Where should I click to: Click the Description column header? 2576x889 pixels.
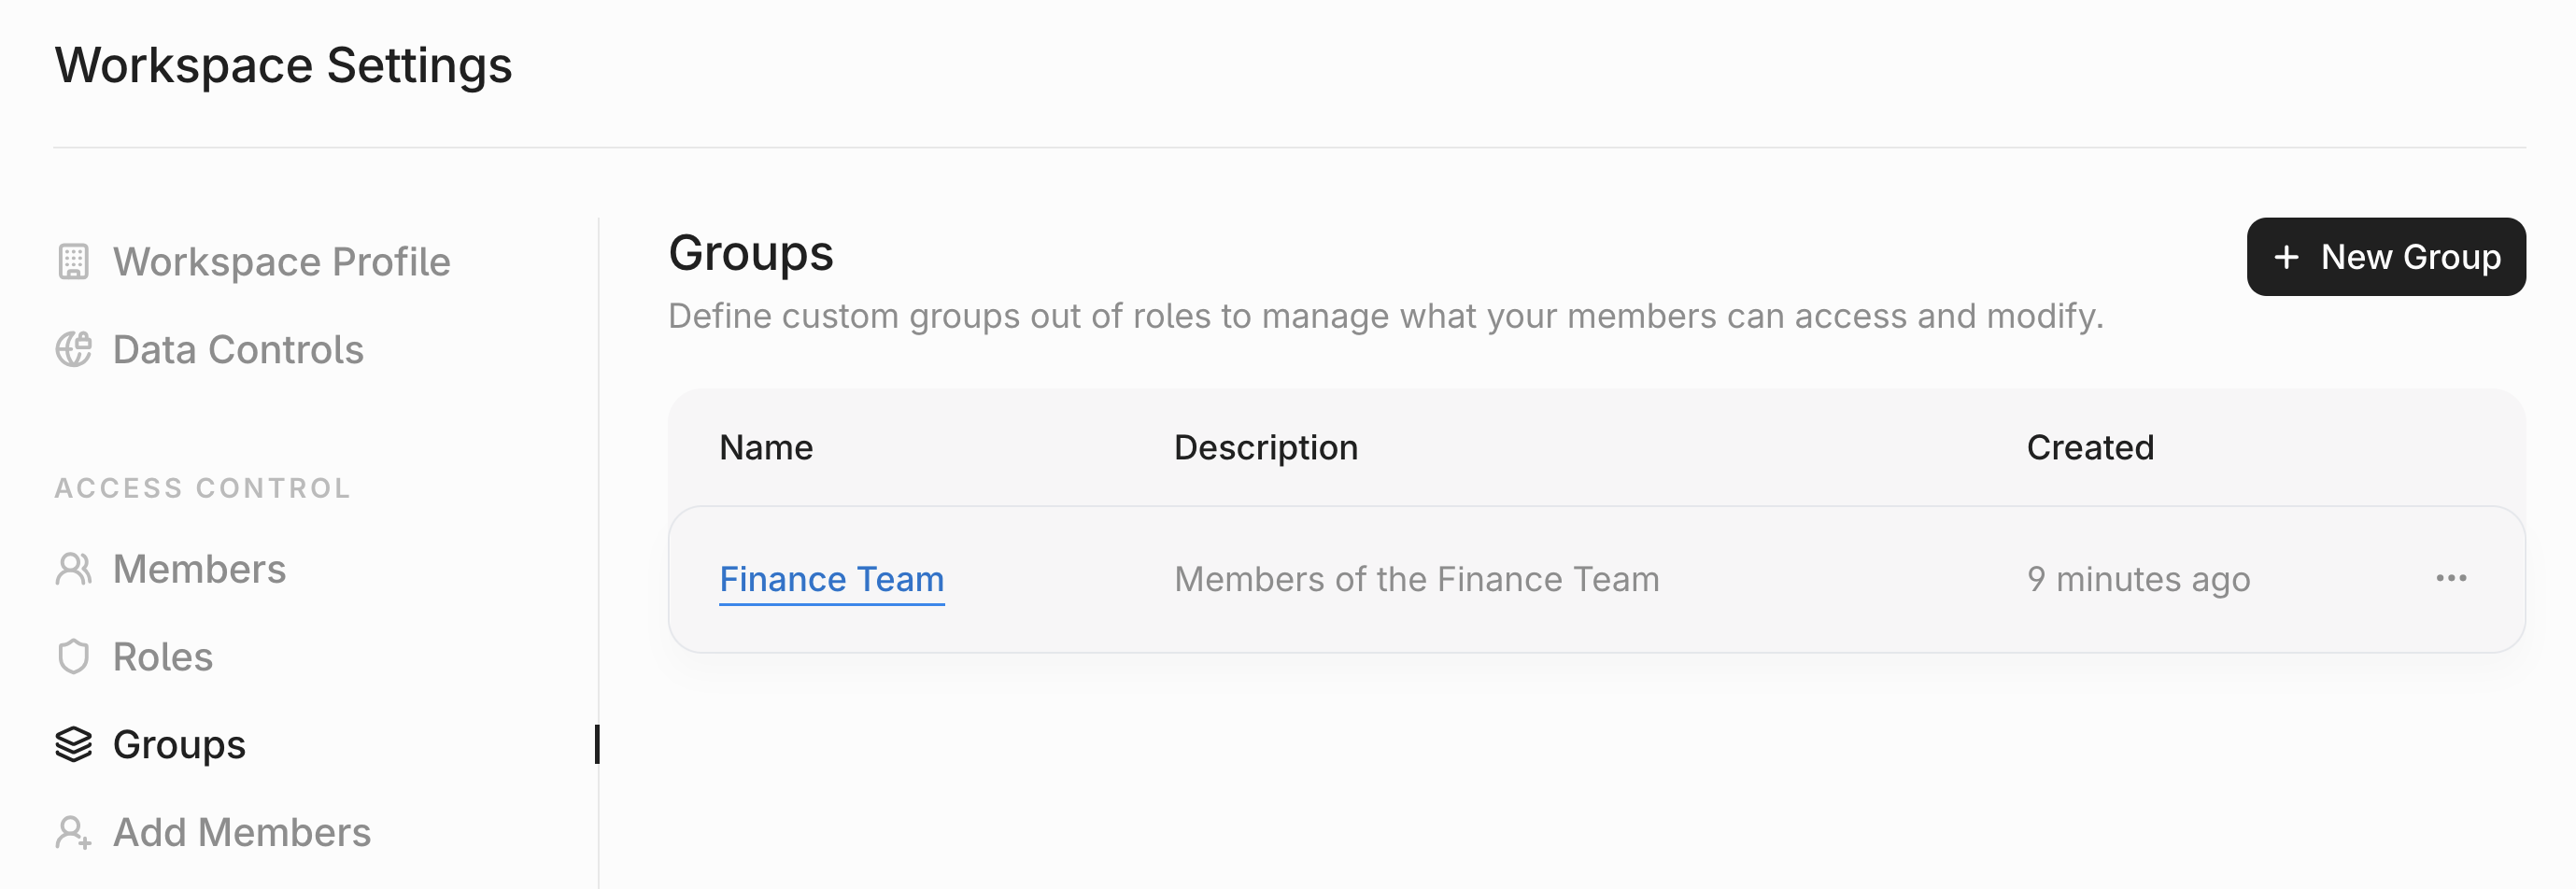(1265, 447)
